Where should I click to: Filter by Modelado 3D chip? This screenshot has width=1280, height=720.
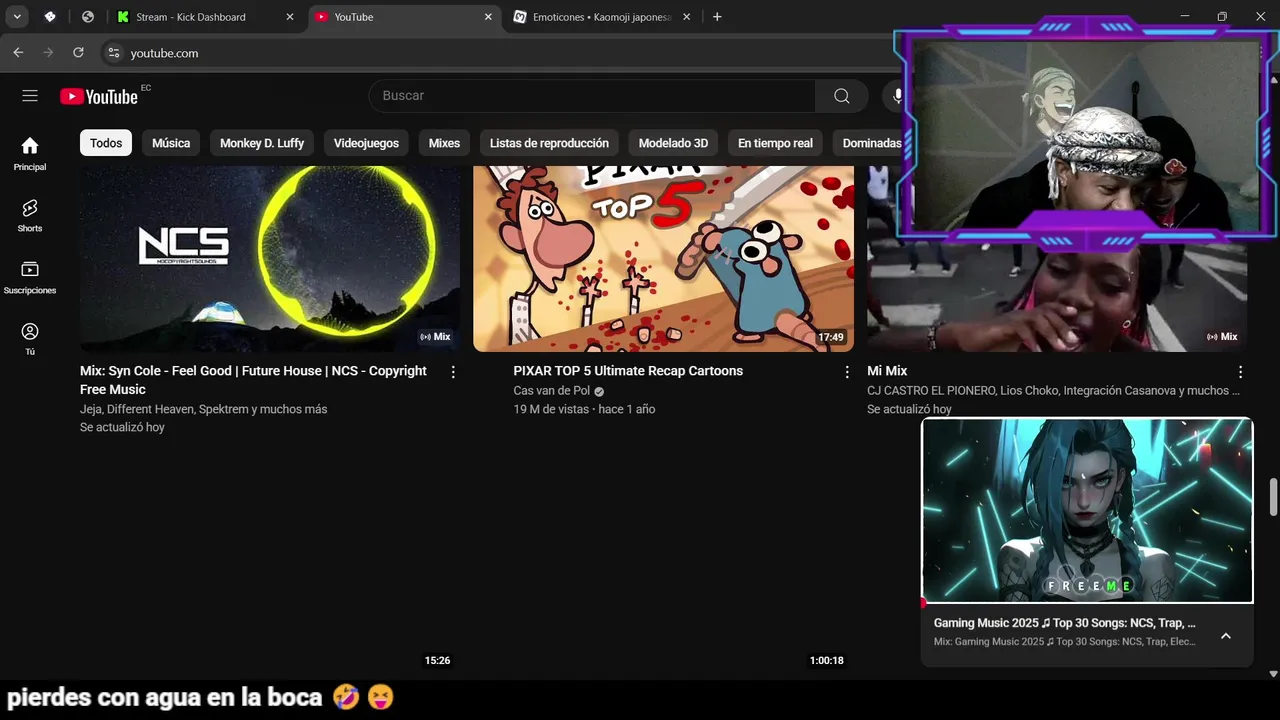[673, 143]
